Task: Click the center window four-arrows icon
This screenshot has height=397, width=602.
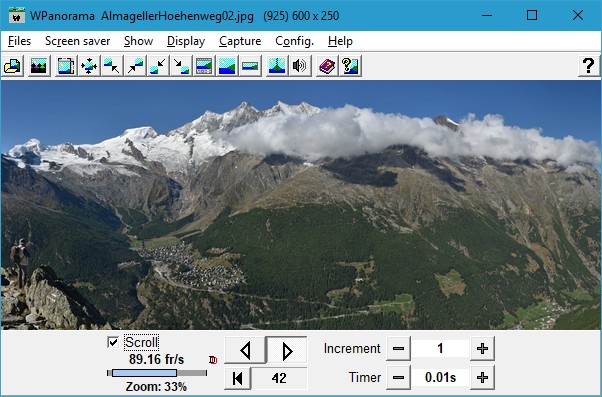Action: coord(89,66)
